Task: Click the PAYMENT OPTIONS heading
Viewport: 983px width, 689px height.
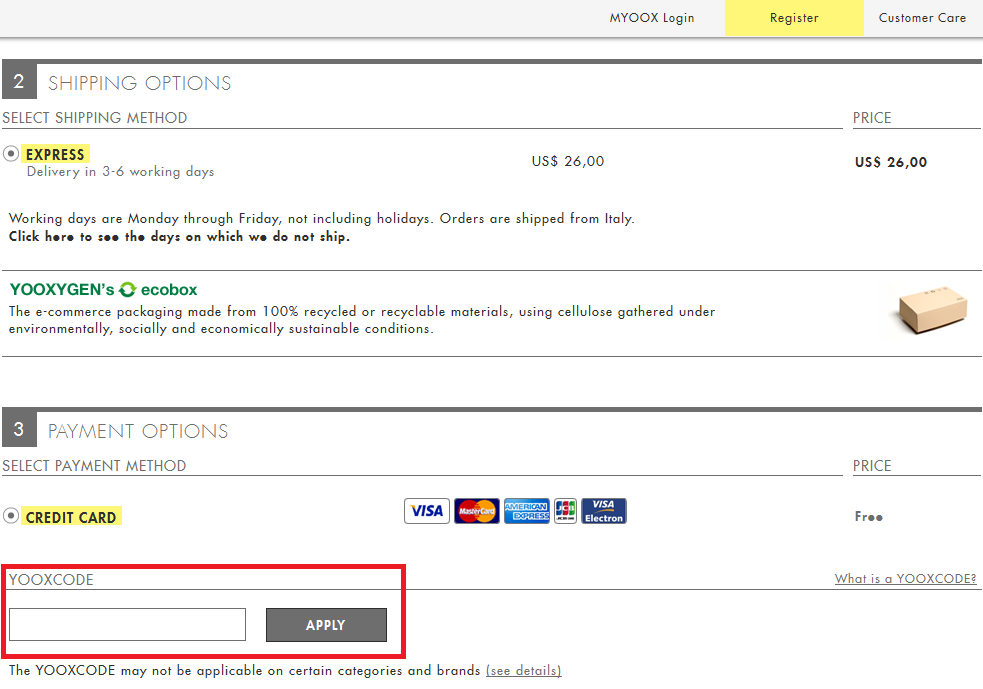Action: tap(138, 431)
